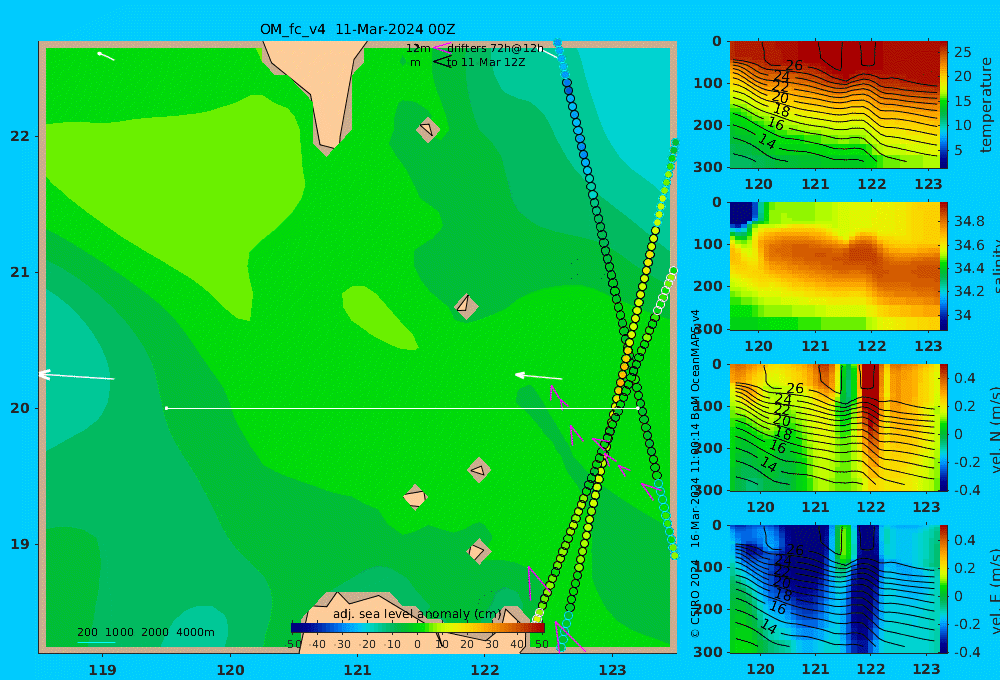Image resolution: width=1000 pixels, height=680 pixels.
Task: Click the 300 depth label in salinity panel
Action: (x=707, y=329)
